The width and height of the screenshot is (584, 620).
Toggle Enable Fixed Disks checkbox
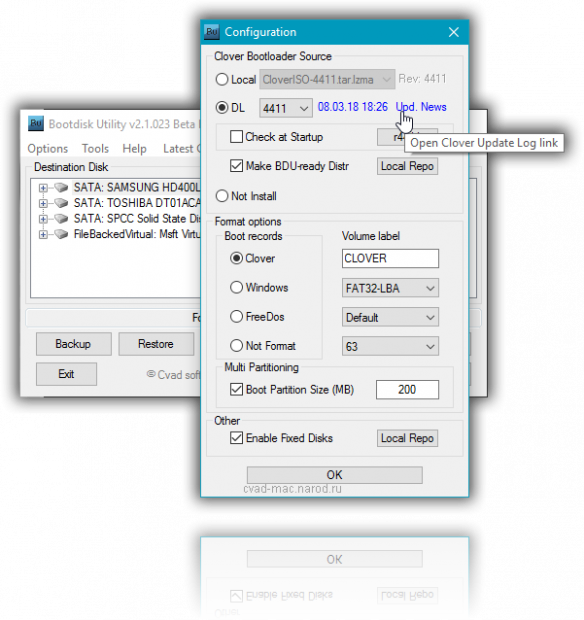pyautogui.click(x=236, y=438)
